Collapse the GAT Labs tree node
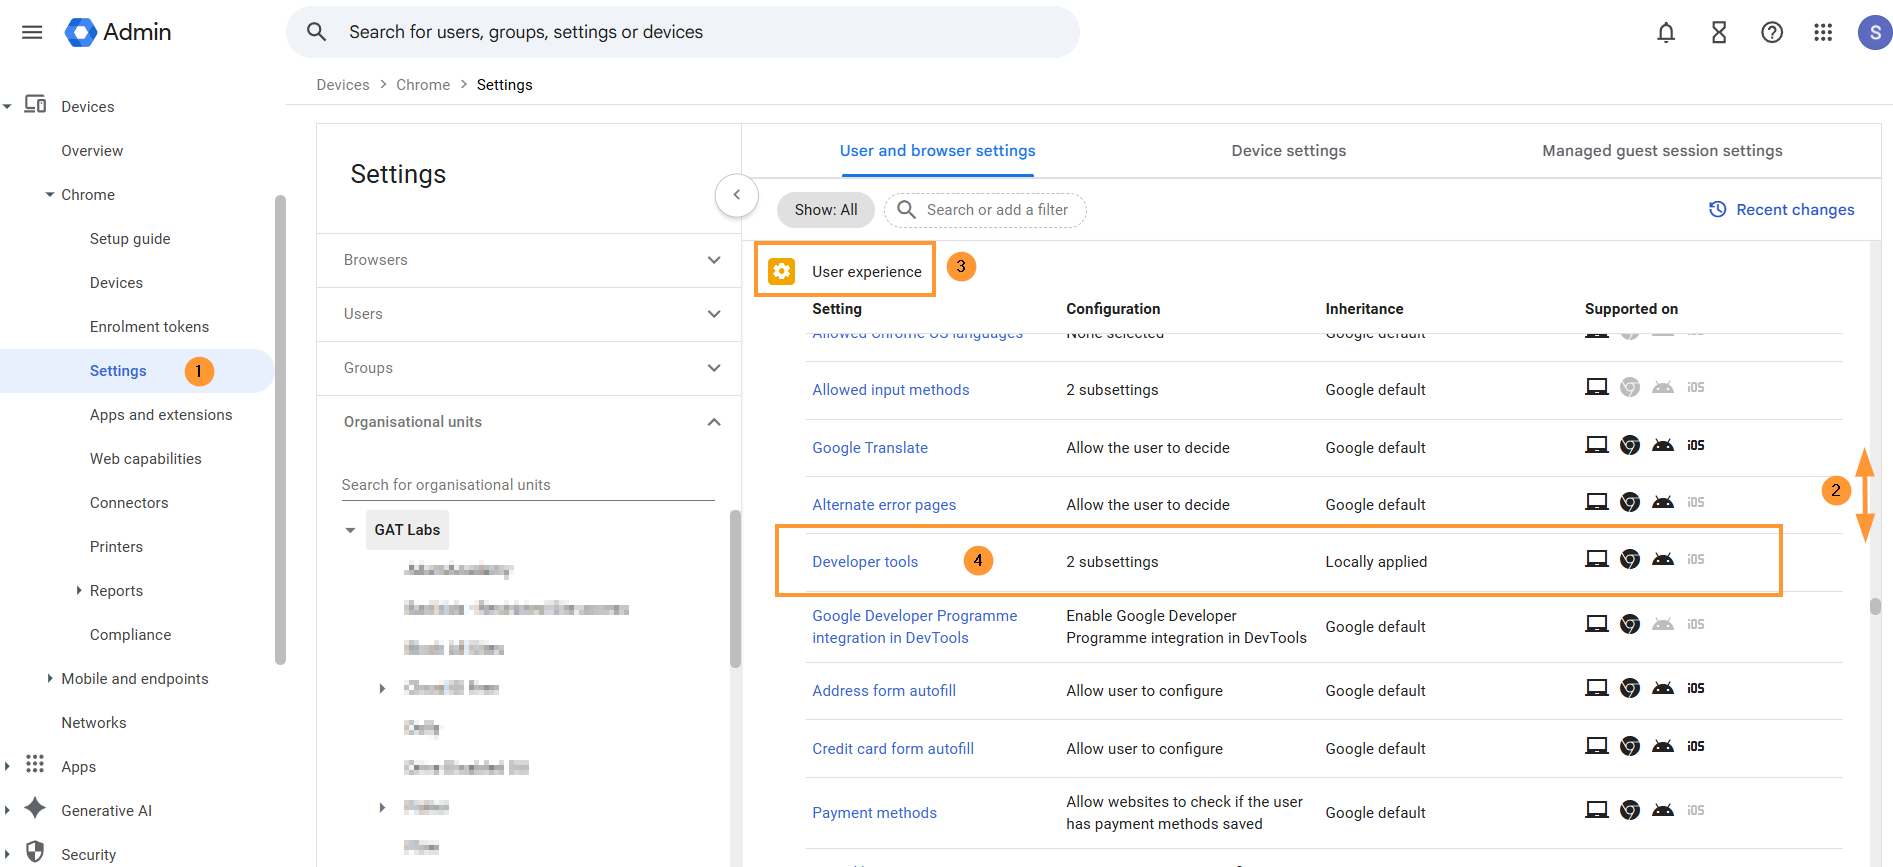The height and width of the screenshot is (867, 1893). pyautogui.click(x=350, y=530)
